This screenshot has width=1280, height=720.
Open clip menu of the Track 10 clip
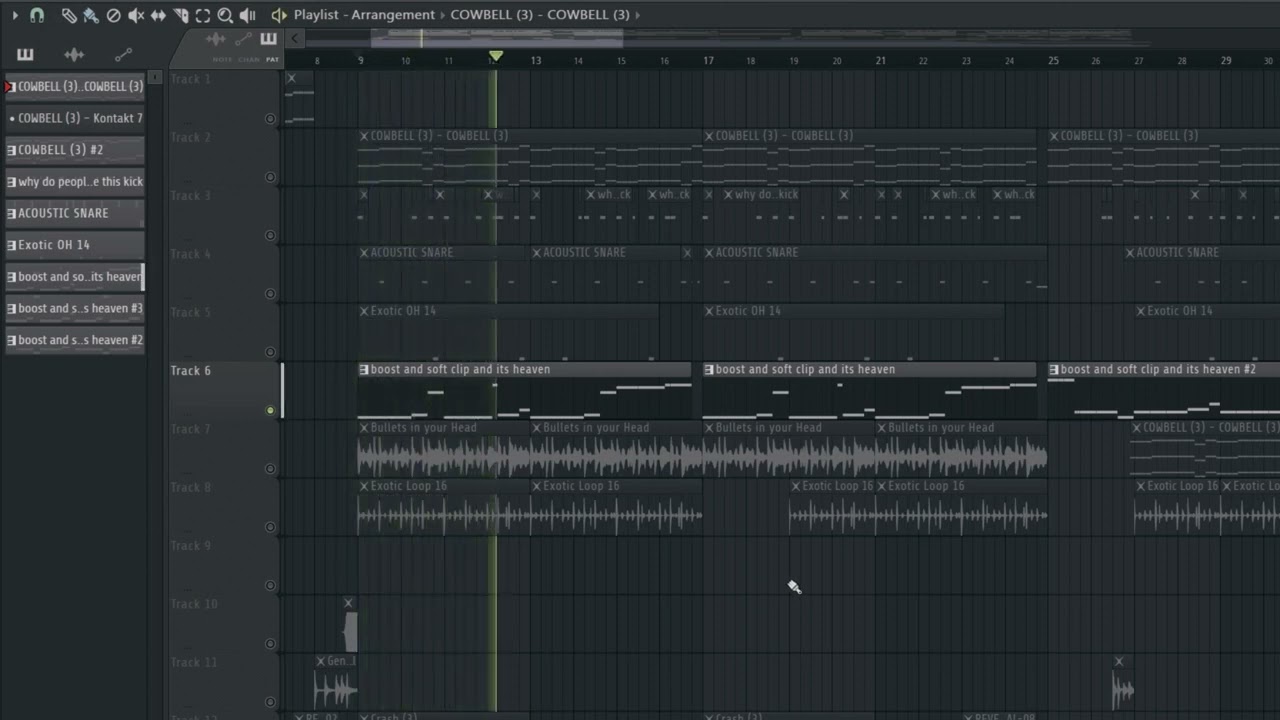[348, 603]
